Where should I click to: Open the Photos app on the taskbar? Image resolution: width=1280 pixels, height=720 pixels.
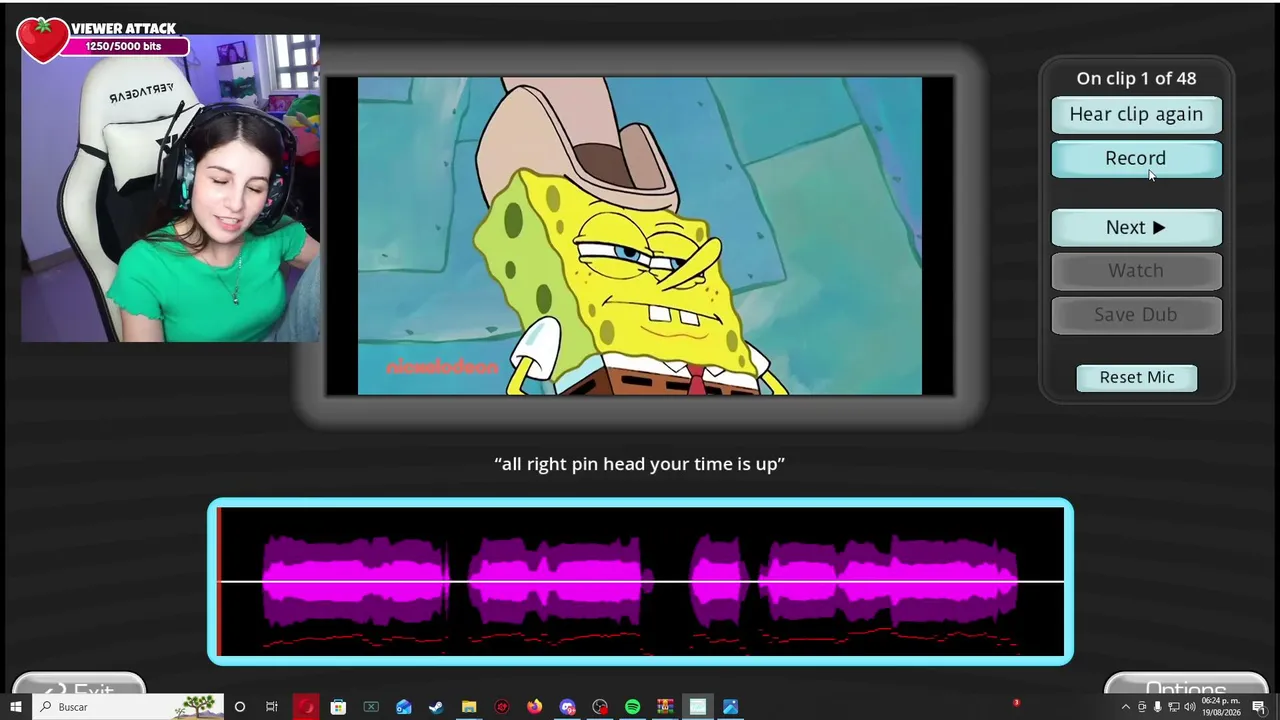[731, 707]
